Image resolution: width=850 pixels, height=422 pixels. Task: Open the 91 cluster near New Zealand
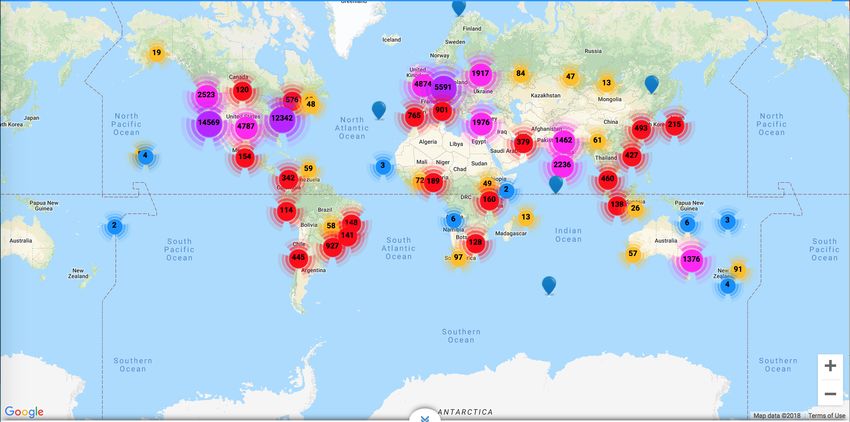coord(738,270)
